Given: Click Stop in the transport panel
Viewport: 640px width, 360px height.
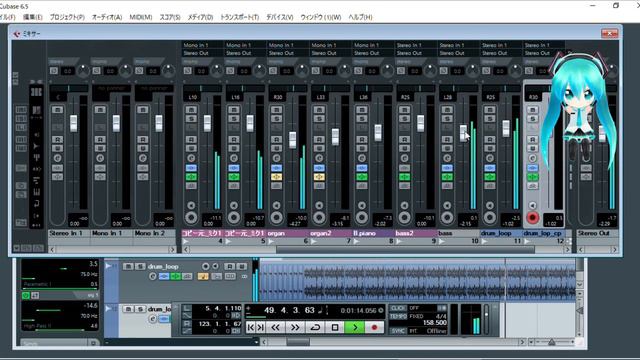Looking at the screenshot, I should [335, 327].
